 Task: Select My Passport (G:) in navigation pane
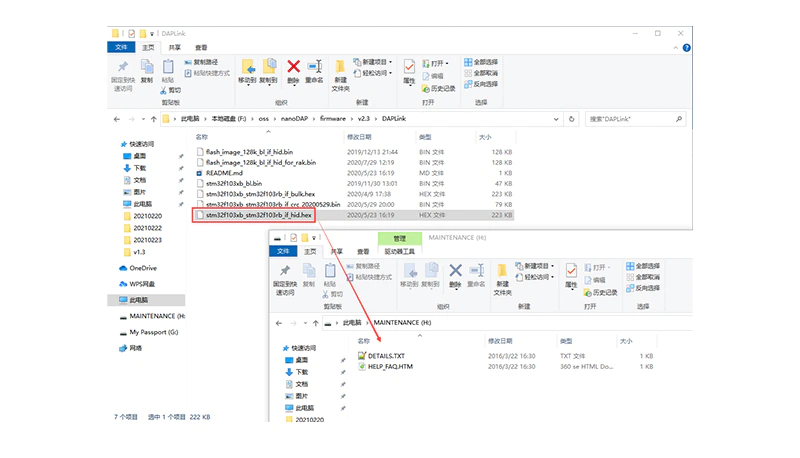pos(148,333)
